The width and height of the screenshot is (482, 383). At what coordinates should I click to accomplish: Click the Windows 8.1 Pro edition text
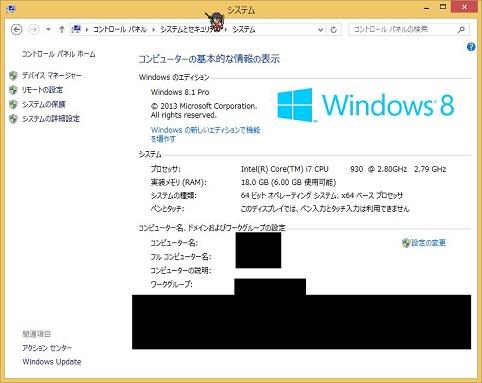pyautogui.click(x=180, y=92)
